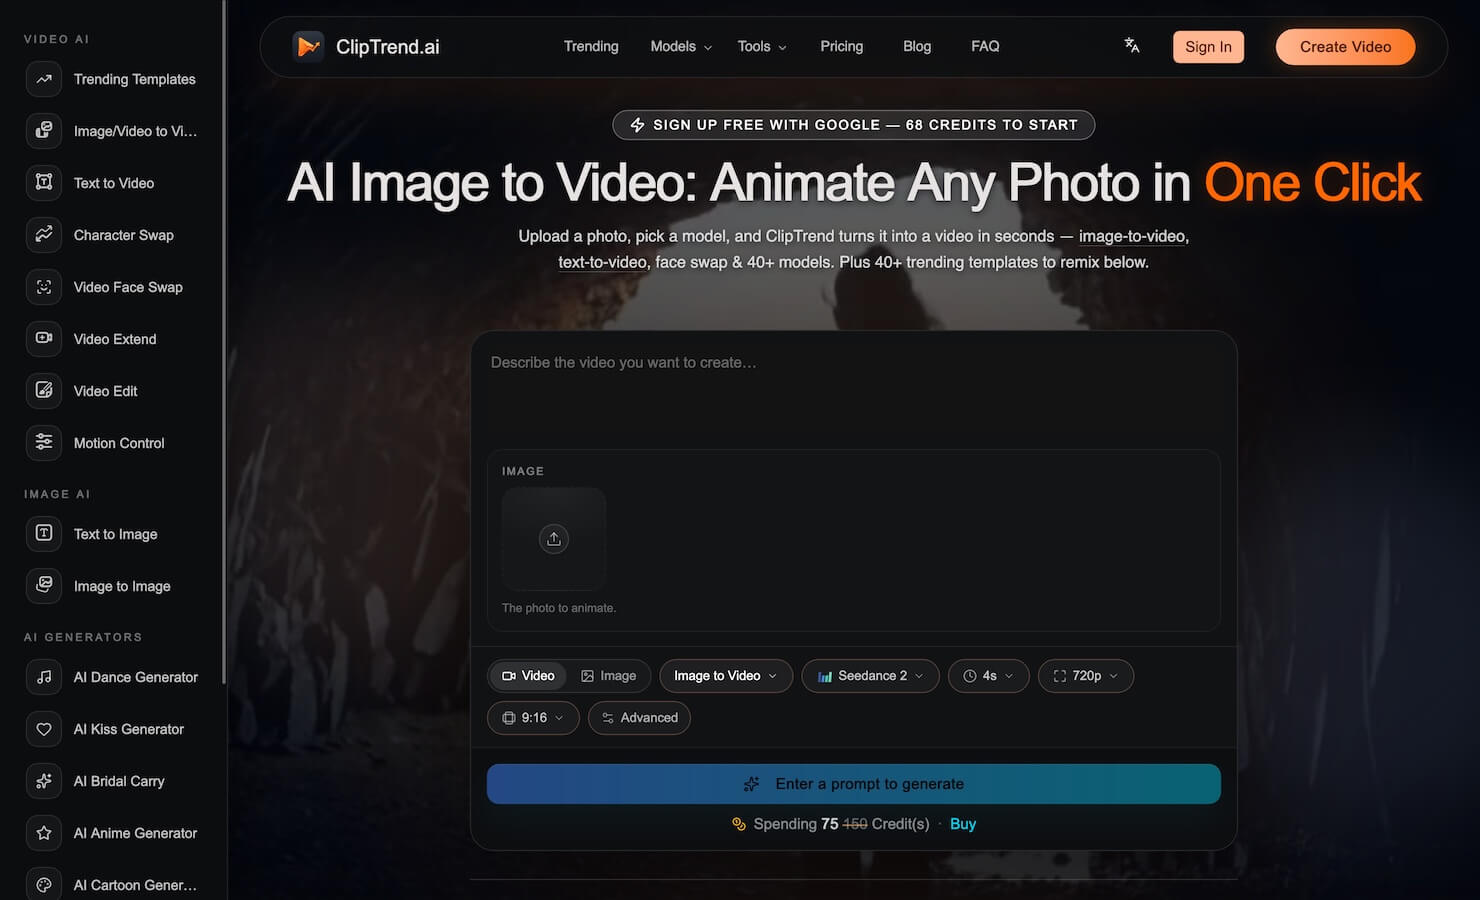Click the AI Anime Generator star icon

point(44,833)
